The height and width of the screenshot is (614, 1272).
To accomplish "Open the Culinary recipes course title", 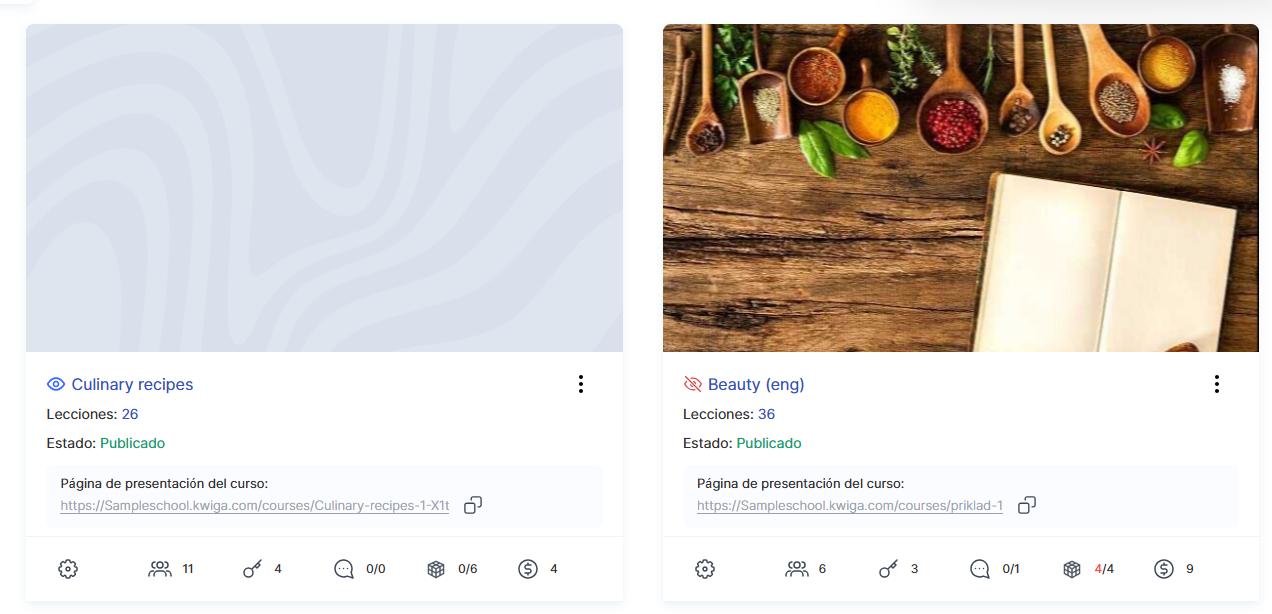I will click(132, 384).
